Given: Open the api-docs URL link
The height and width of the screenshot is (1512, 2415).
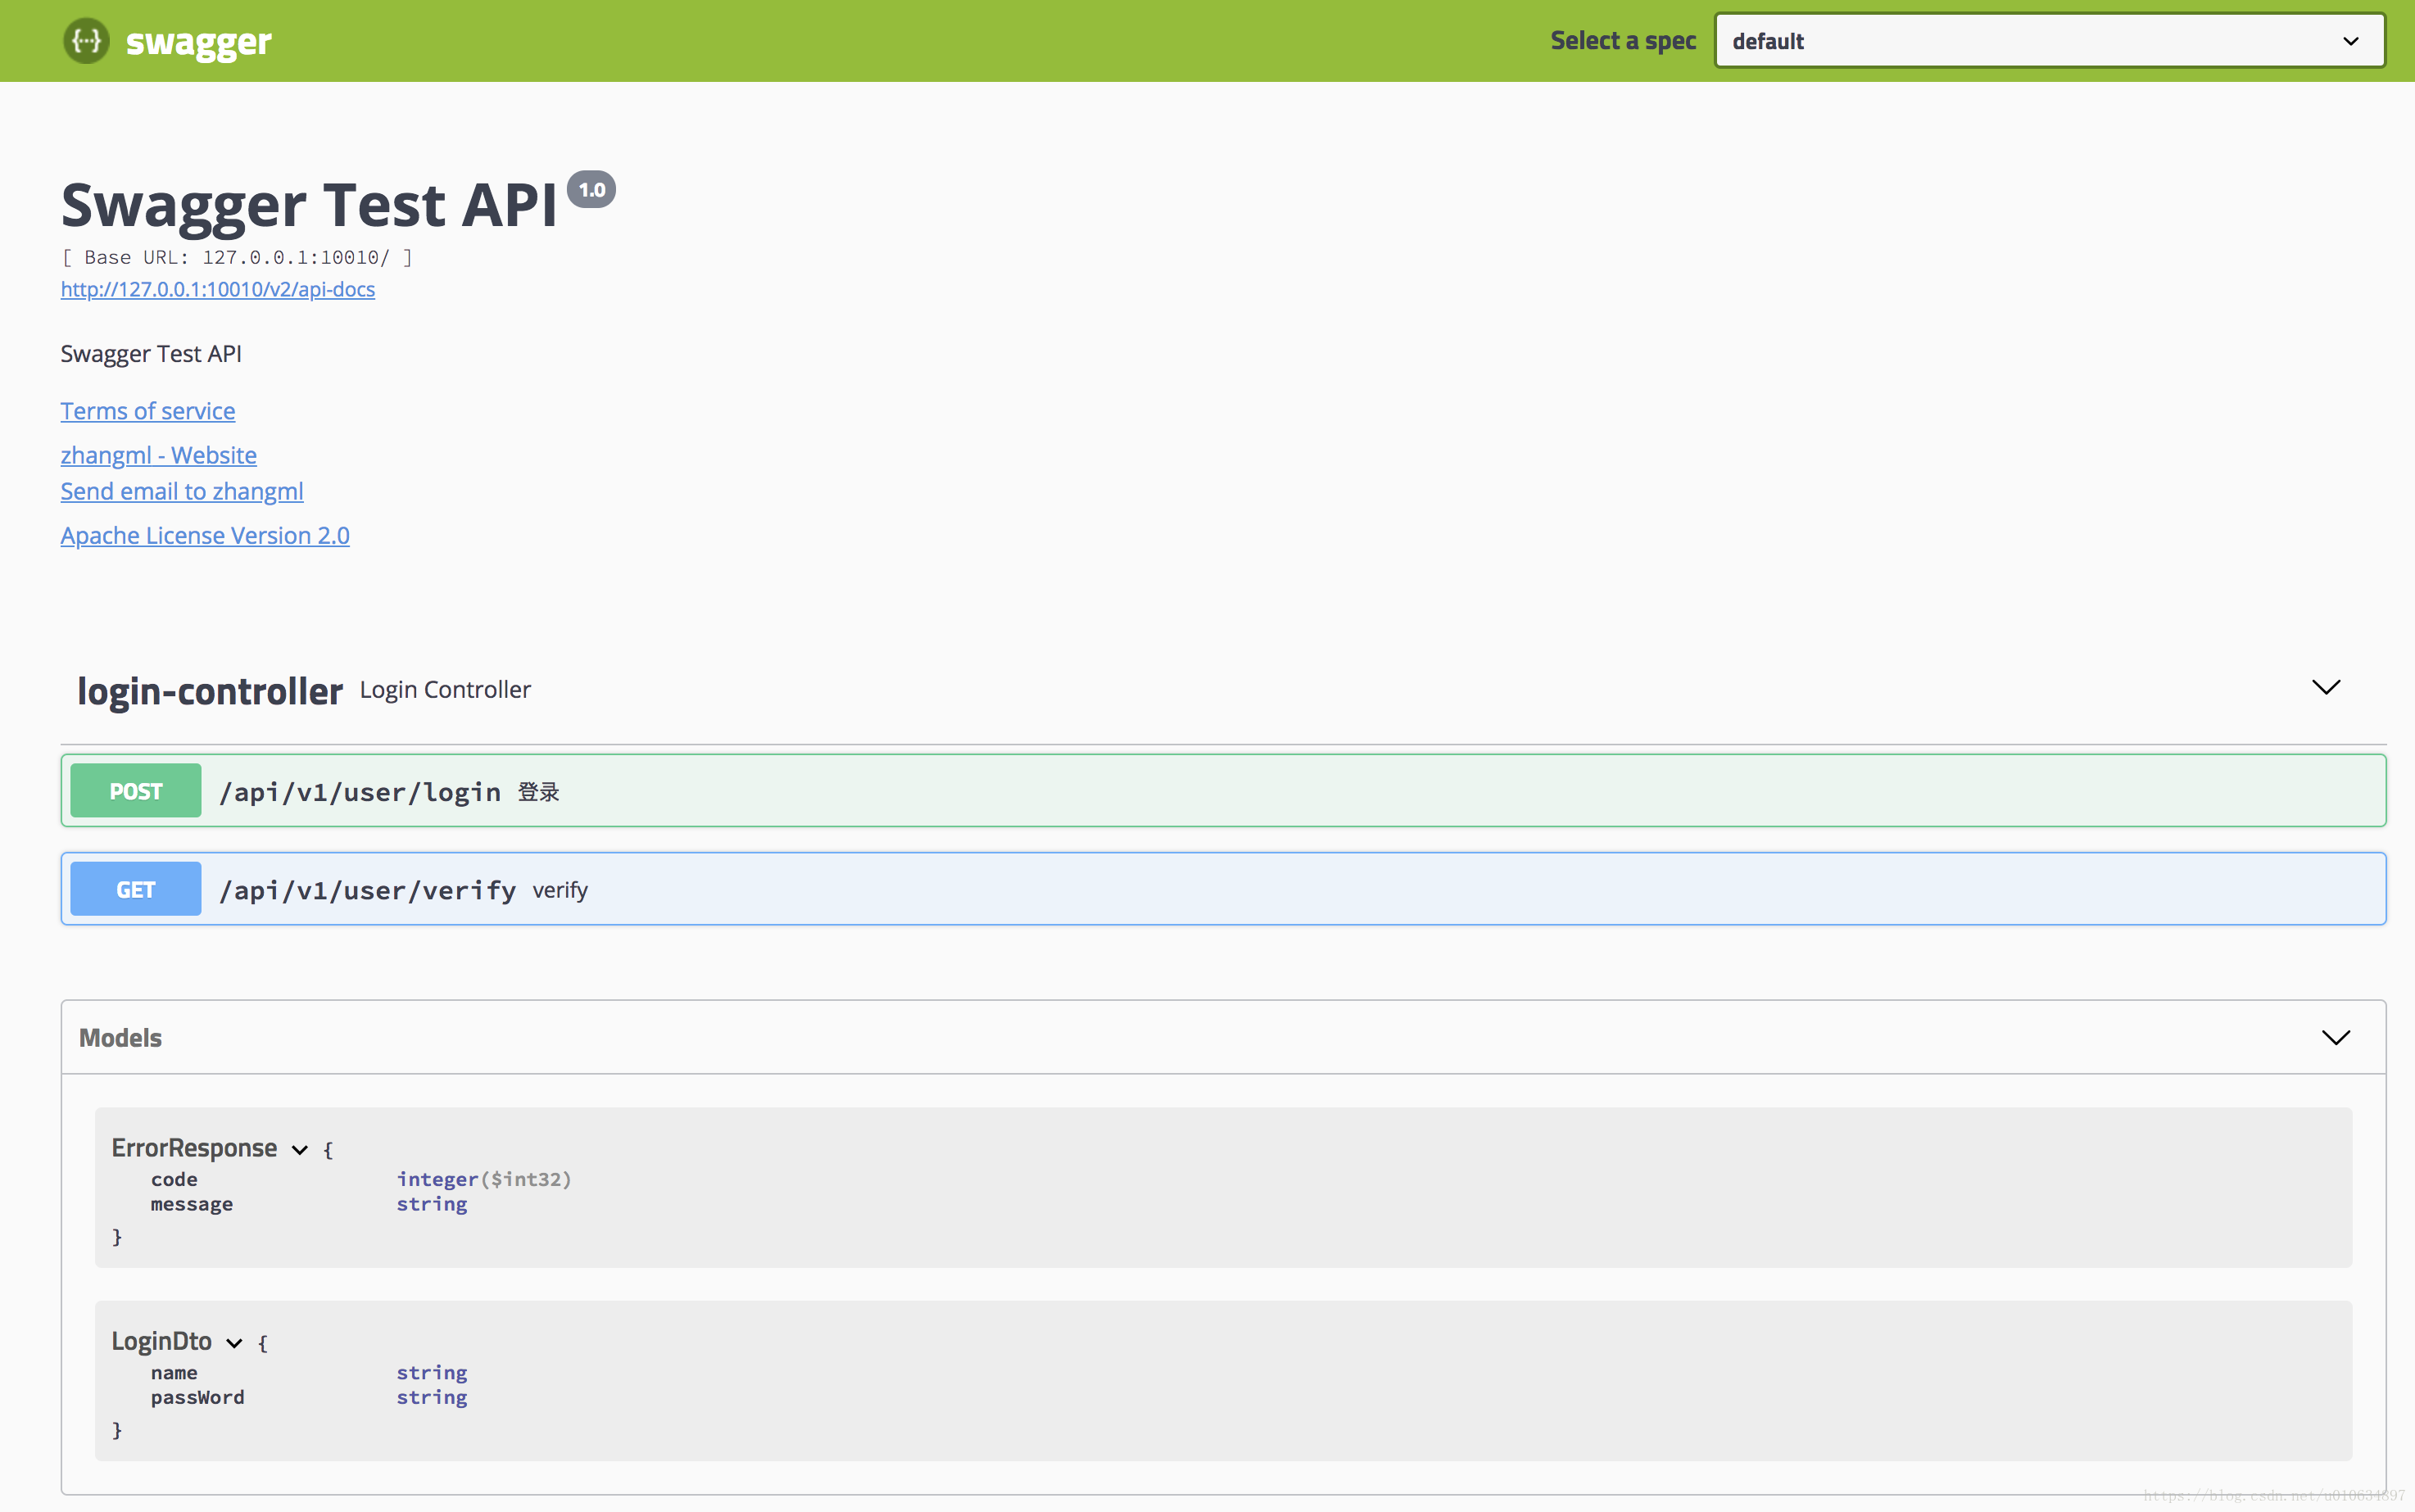Looking at the screenshot, I should (x=218, y=289).
